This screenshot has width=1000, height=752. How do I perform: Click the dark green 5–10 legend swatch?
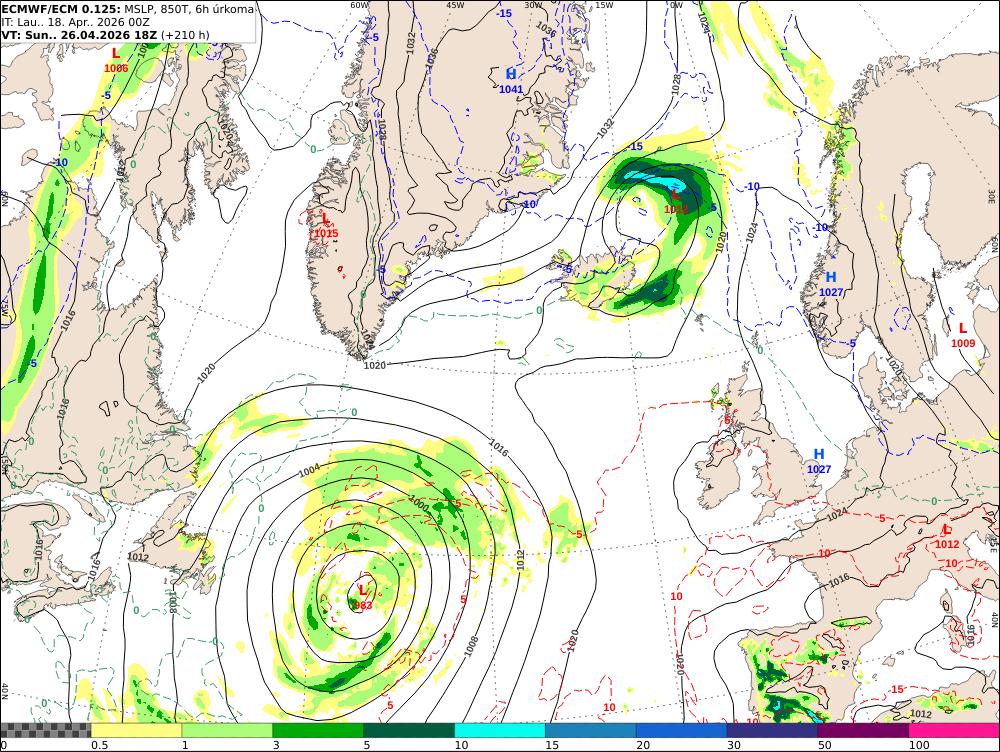click(x=409, y=730)
